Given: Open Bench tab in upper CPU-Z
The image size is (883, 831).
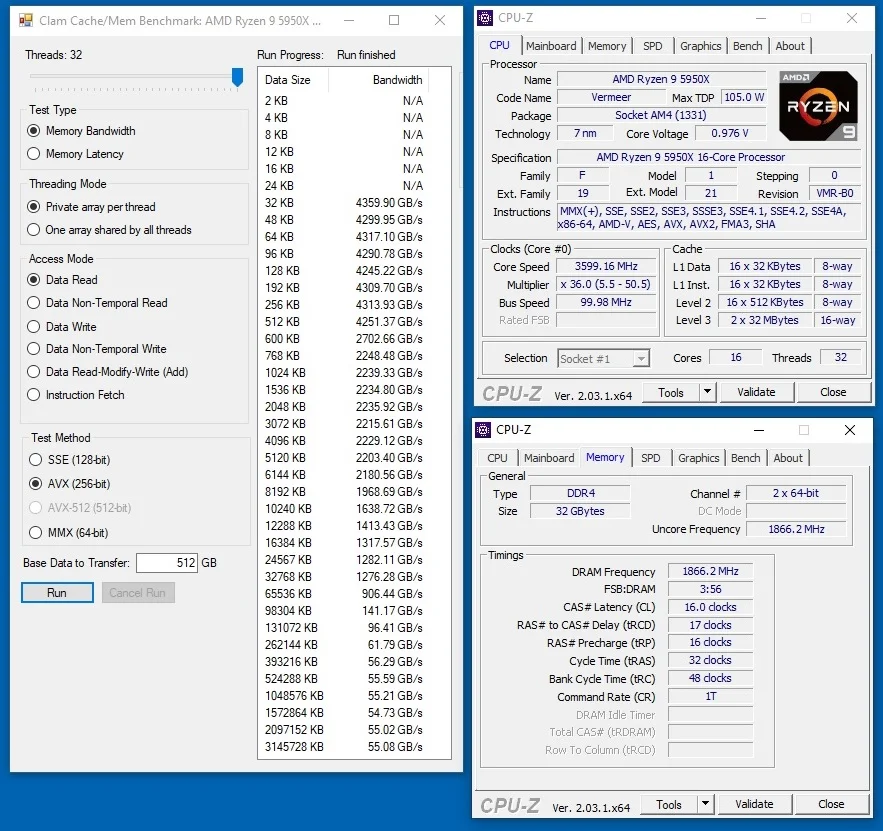Looking at the screenshot, I should (747, 46).
